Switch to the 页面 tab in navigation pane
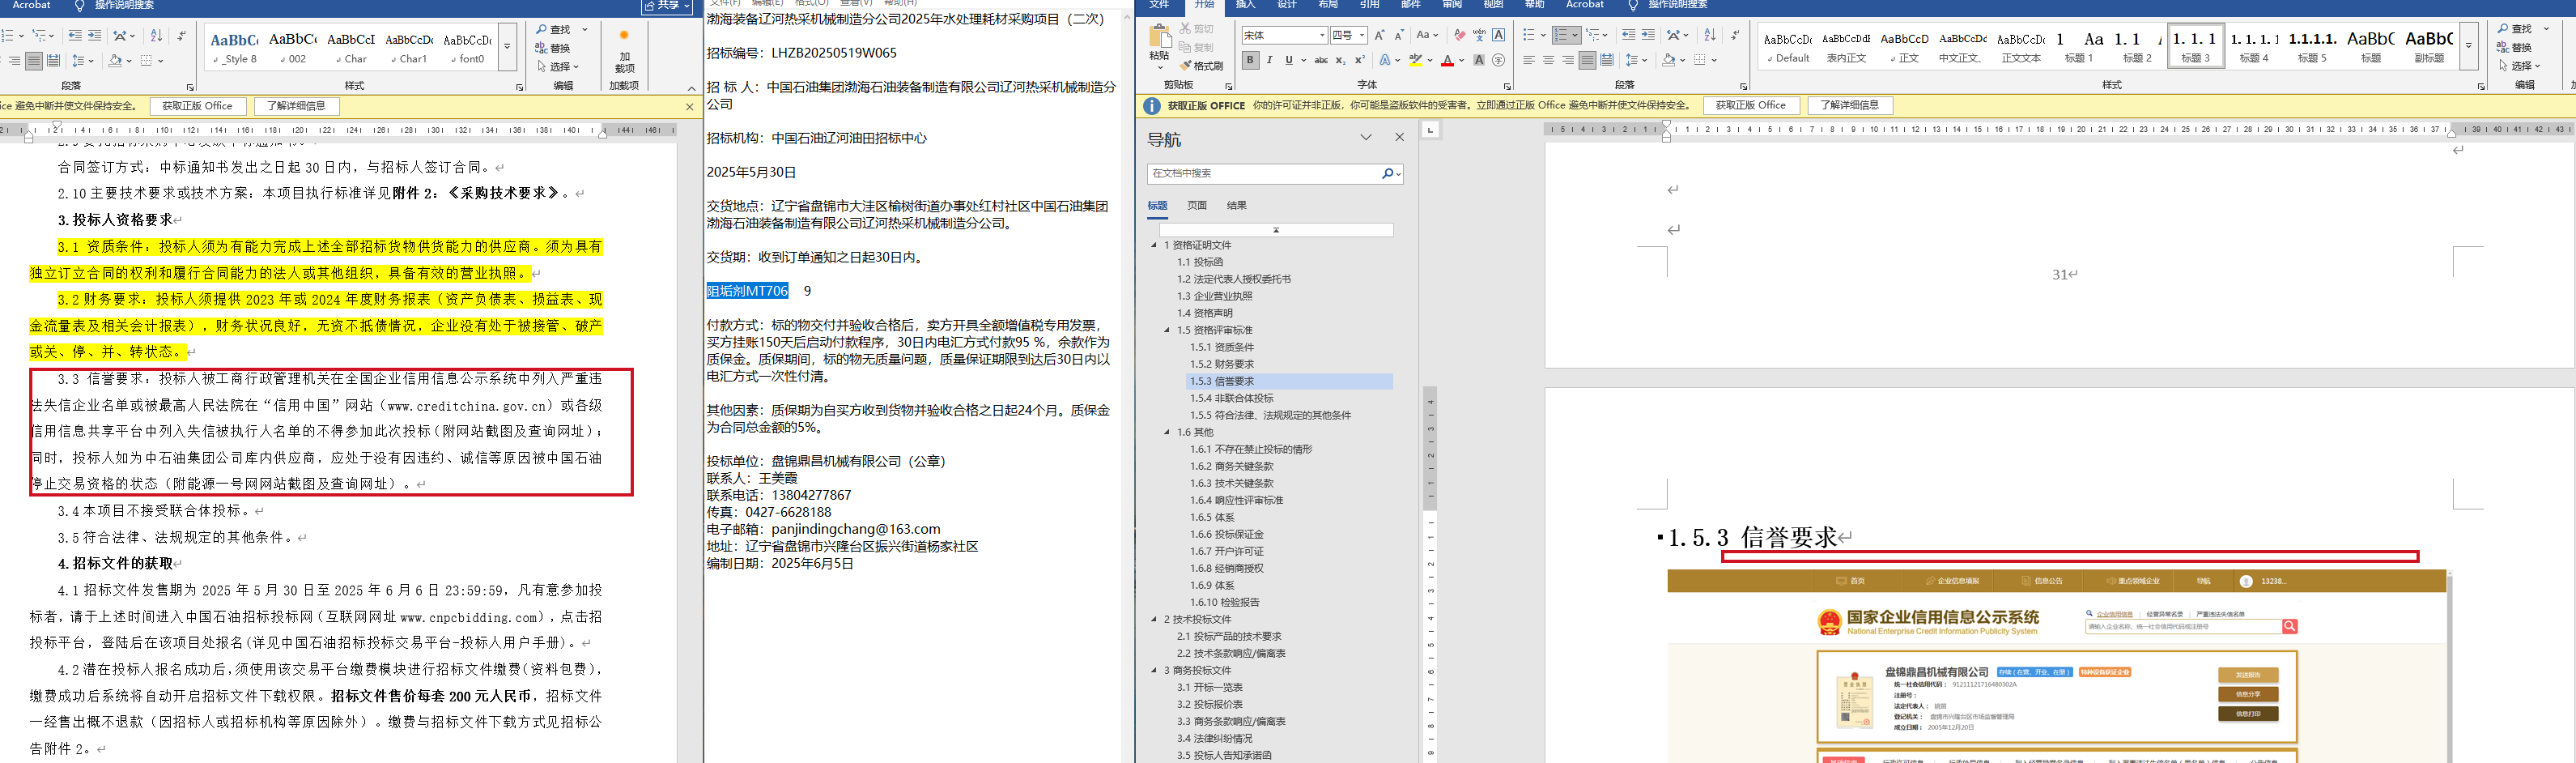Viewport: 2576px width, 763px height. click(1197, 206)
